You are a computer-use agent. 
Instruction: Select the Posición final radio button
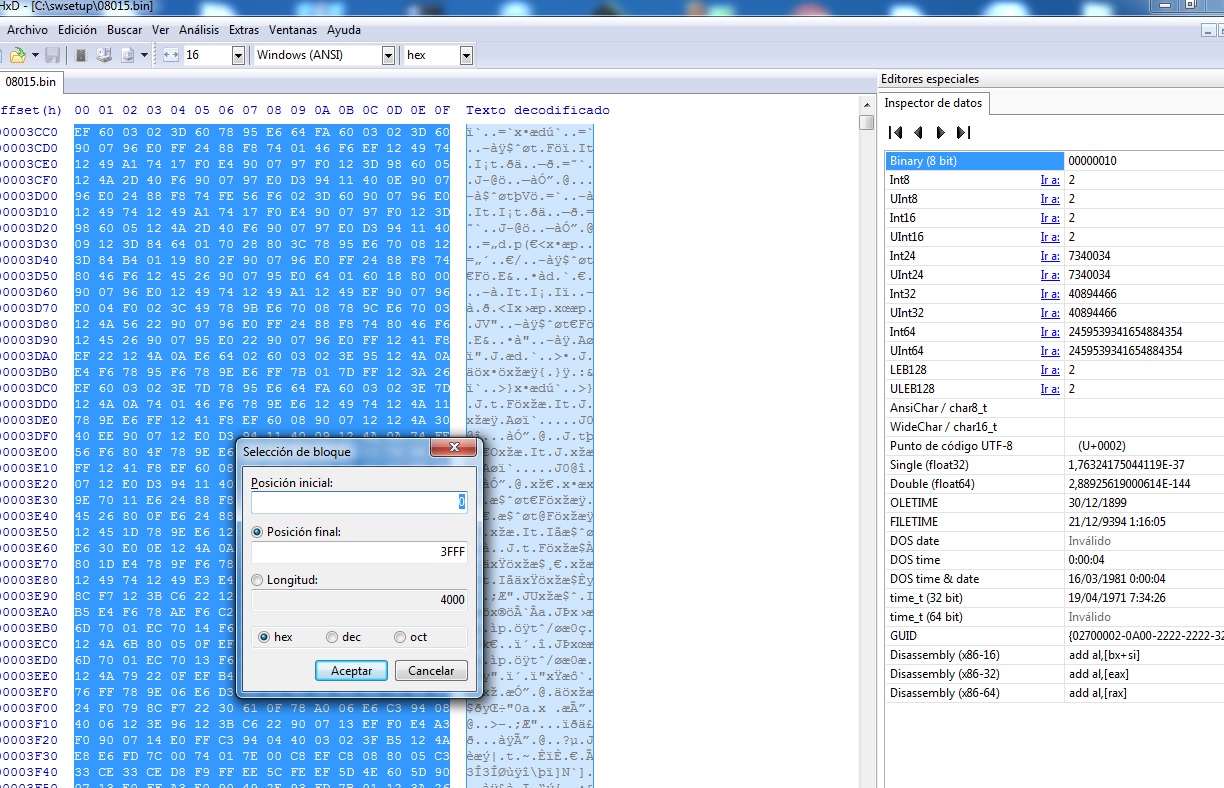258,532
